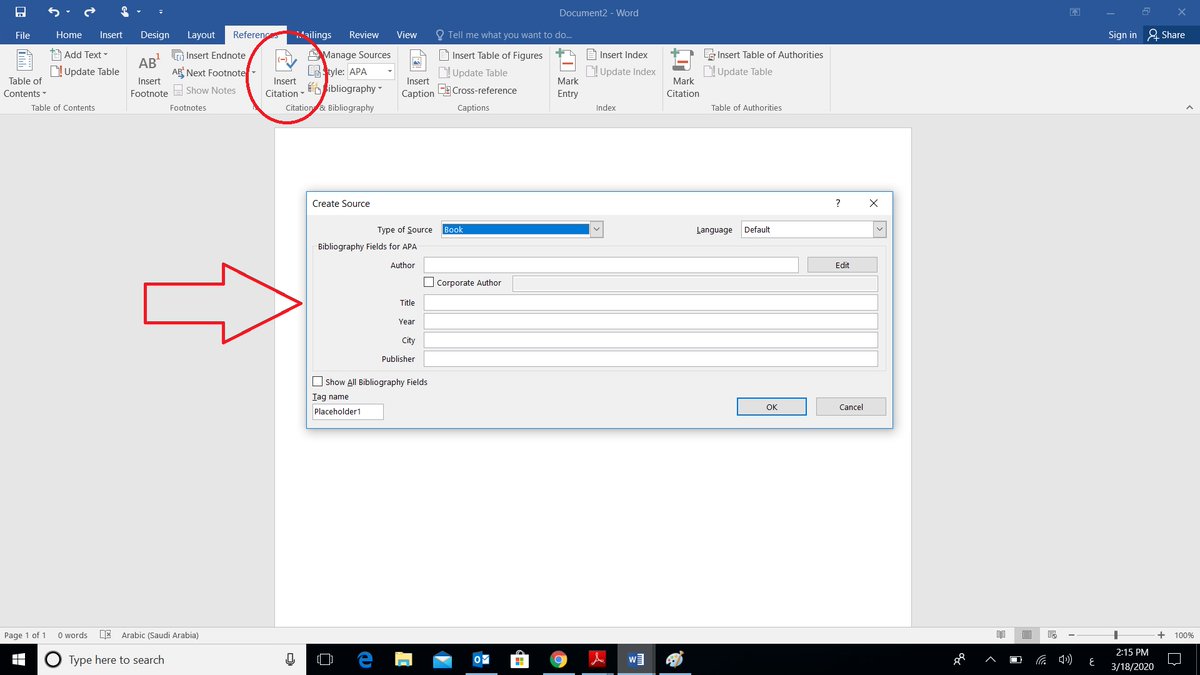The height and width of the screenshot is (675, 1200).
Task: Click Mark Citation
Action: (x=683, y=73)
